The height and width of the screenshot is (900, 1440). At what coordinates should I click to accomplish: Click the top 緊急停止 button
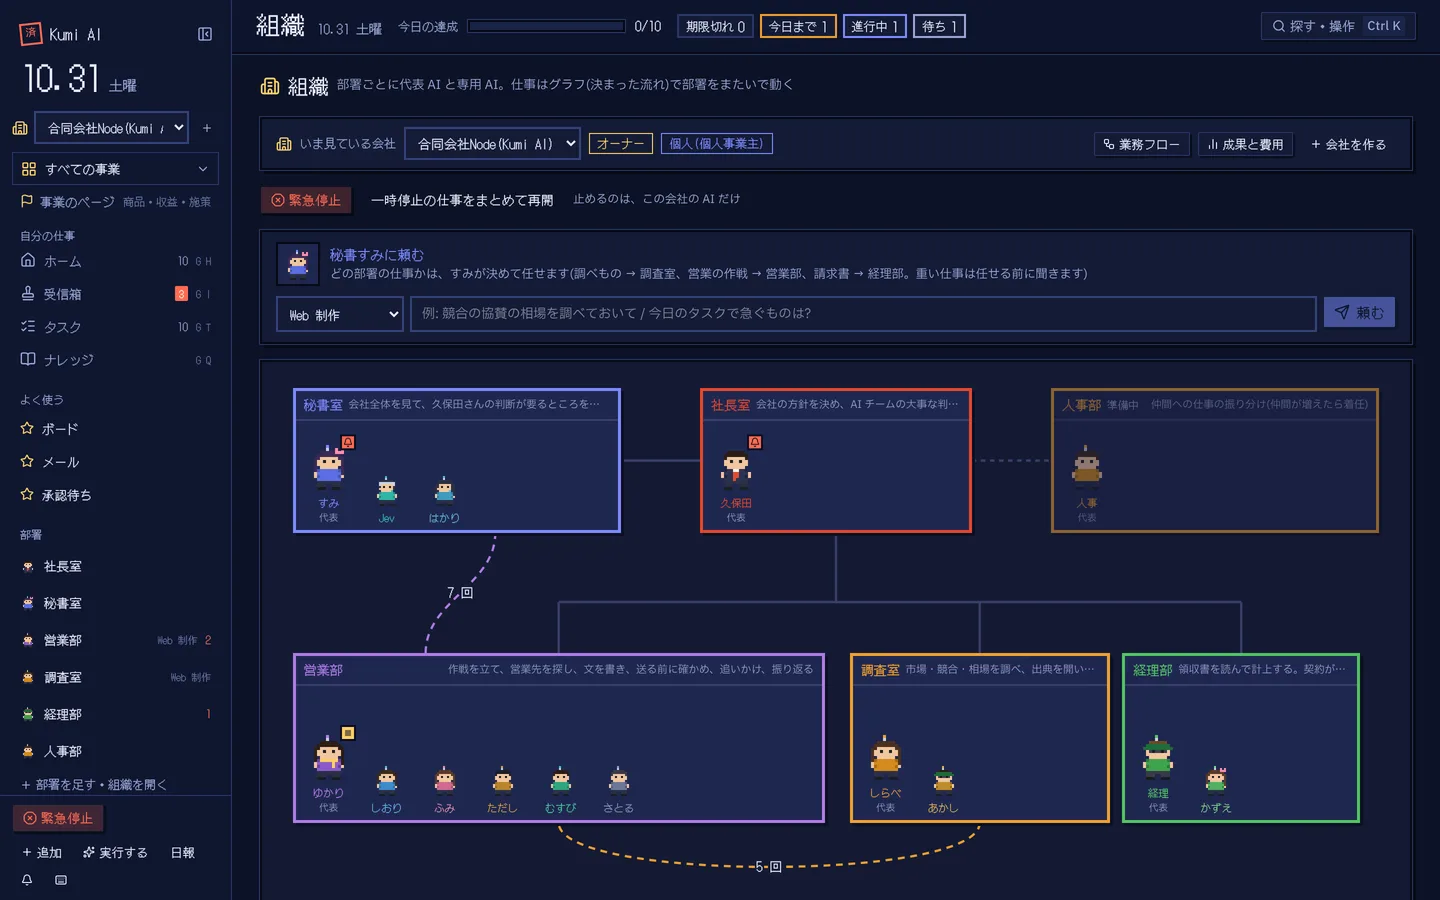306,200
